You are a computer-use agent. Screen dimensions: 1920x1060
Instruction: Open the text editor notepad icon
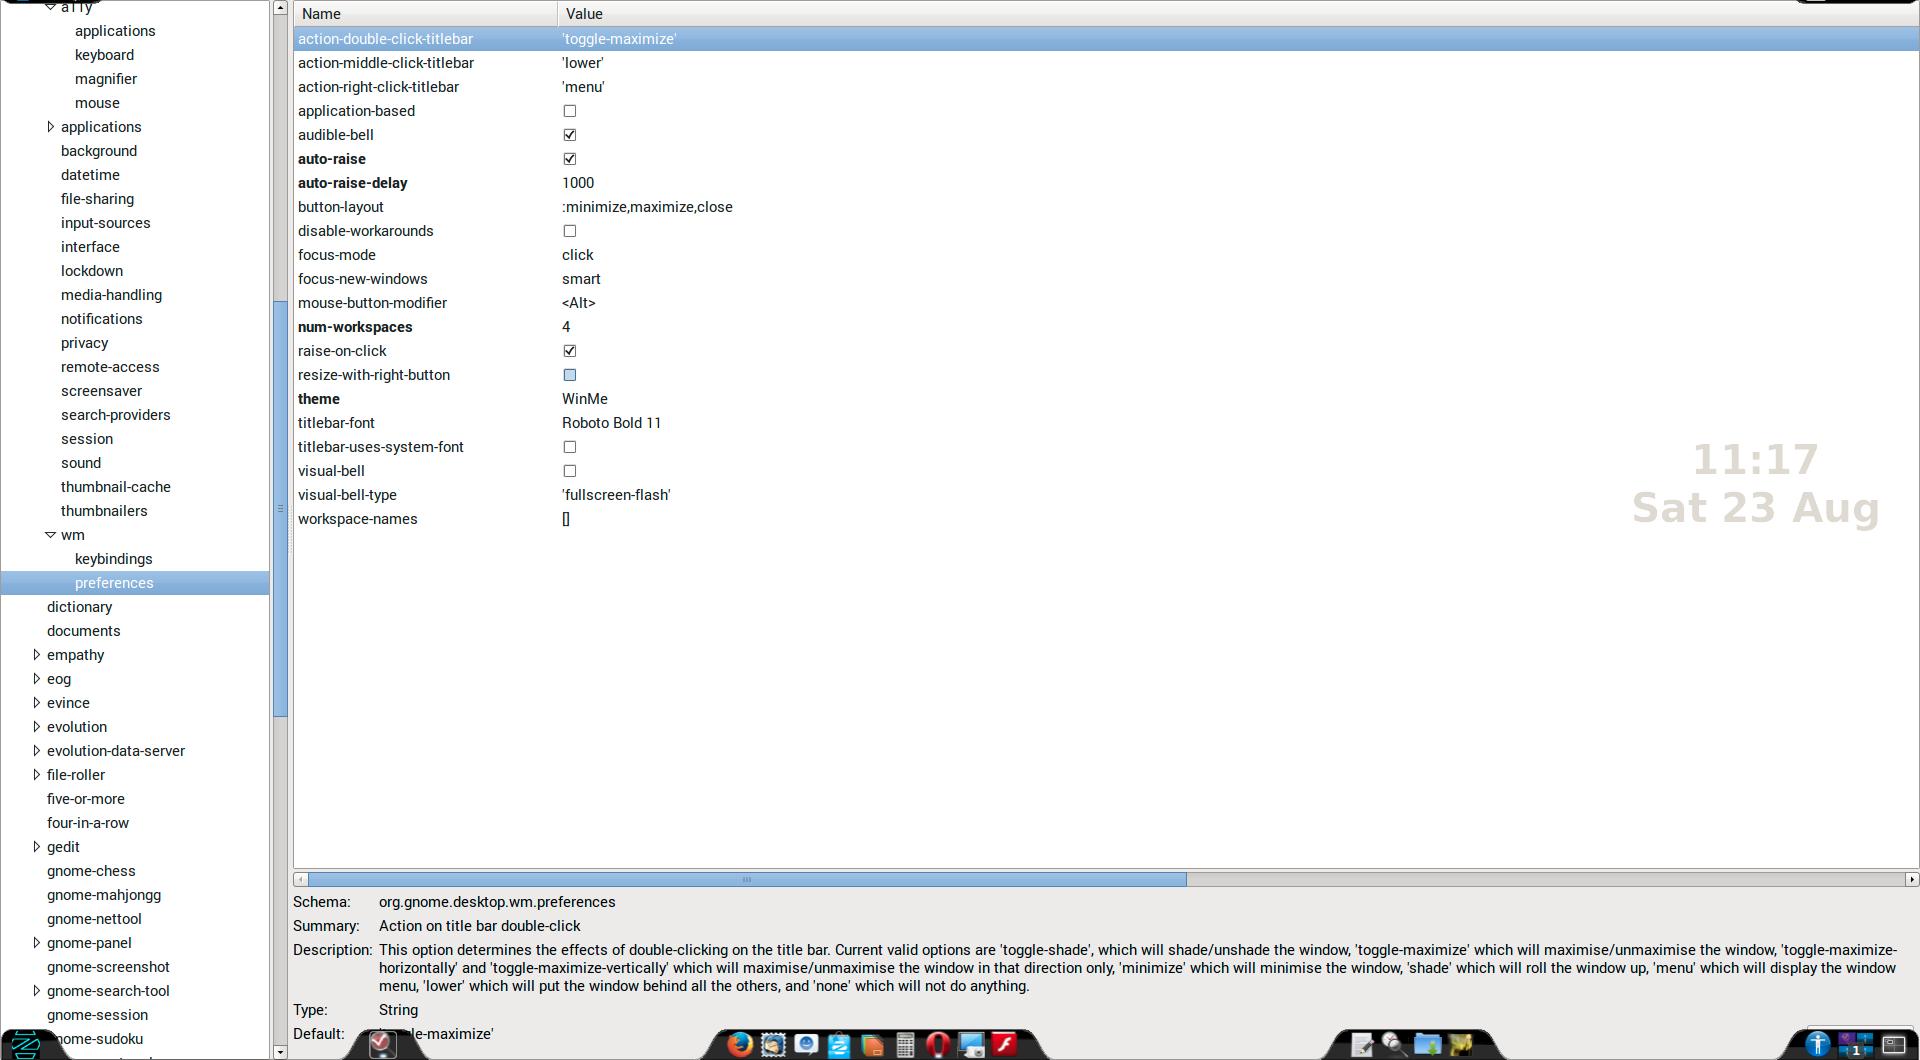click(1362, 1045)
